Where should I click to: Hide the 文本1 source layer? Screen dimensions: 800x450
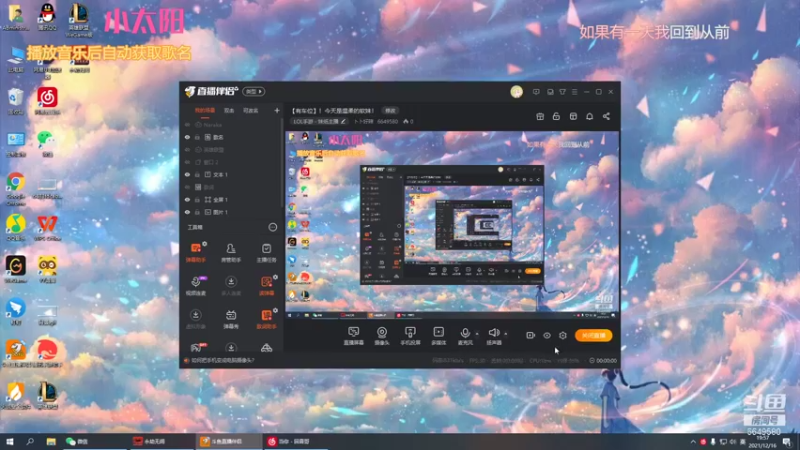pos(187,174)
